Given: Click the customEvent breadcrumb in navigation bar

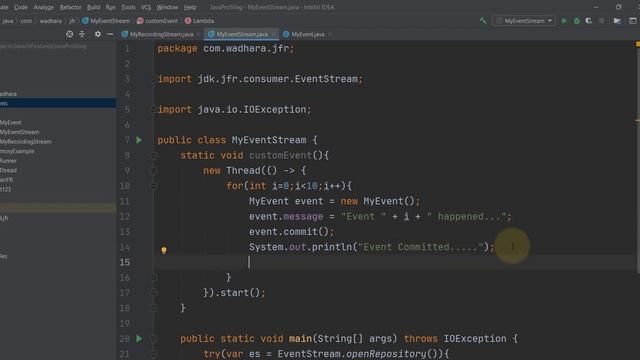Looking at the screenshot, I should click(x=157, y=21).
